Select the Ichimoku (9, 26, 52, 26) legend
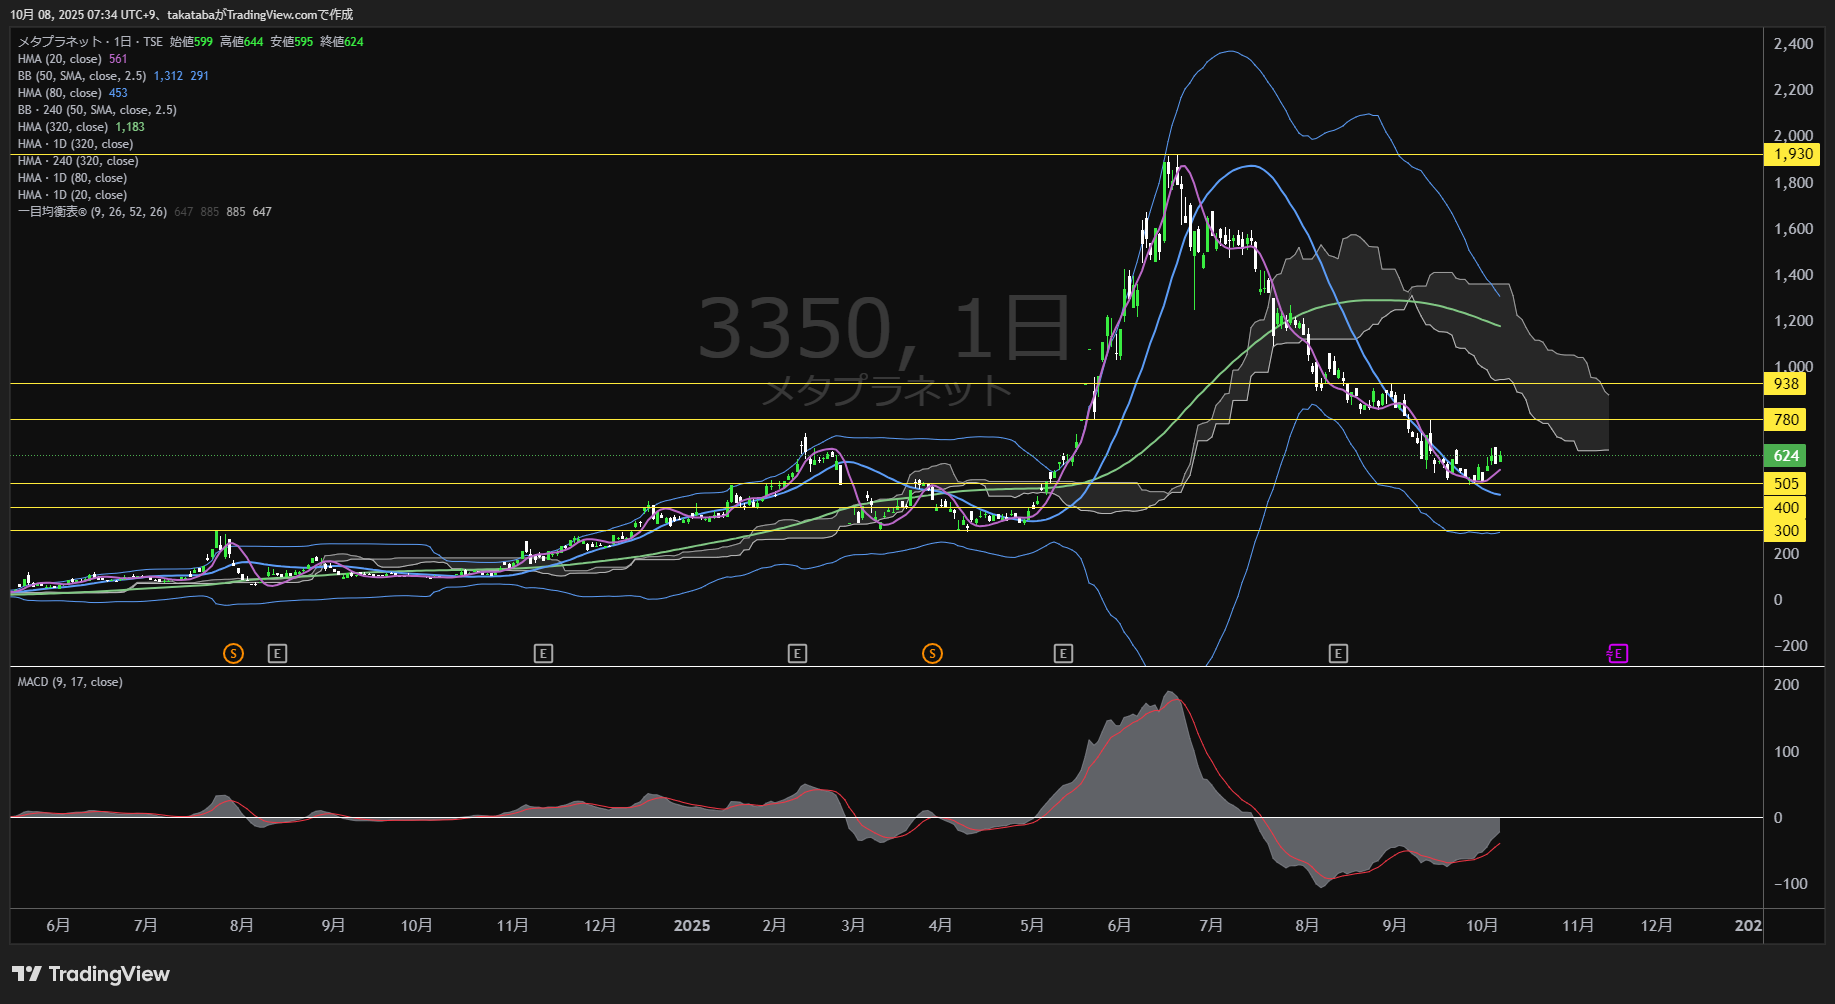 92,212
